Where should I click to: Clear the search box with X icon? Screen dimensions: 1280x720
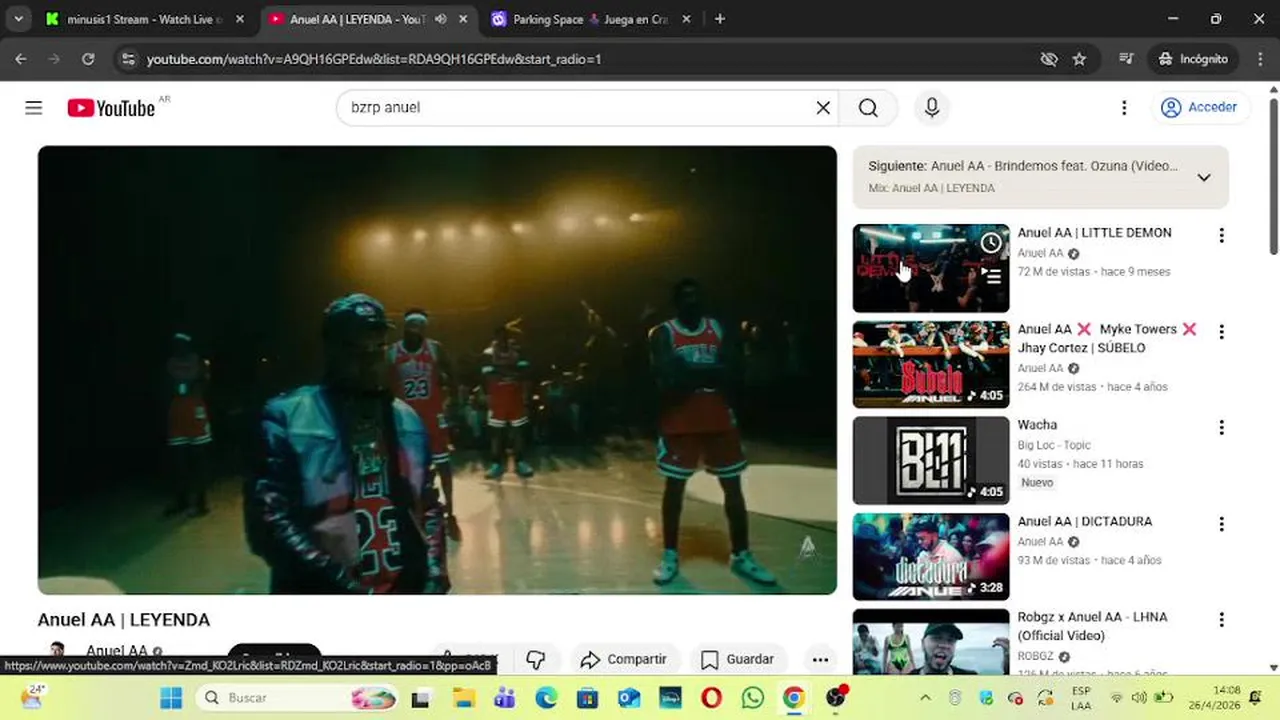coord(823,108)
